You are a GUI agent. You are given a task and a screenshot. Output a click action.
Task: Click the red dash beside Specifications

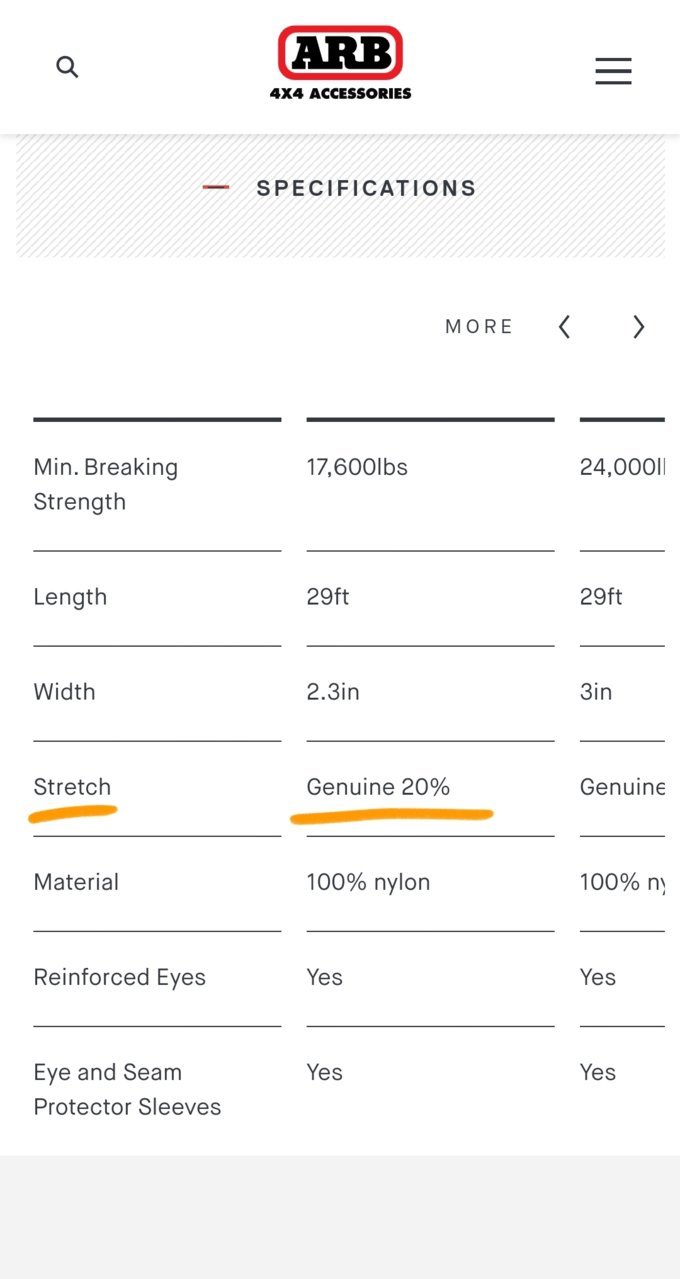216,188
